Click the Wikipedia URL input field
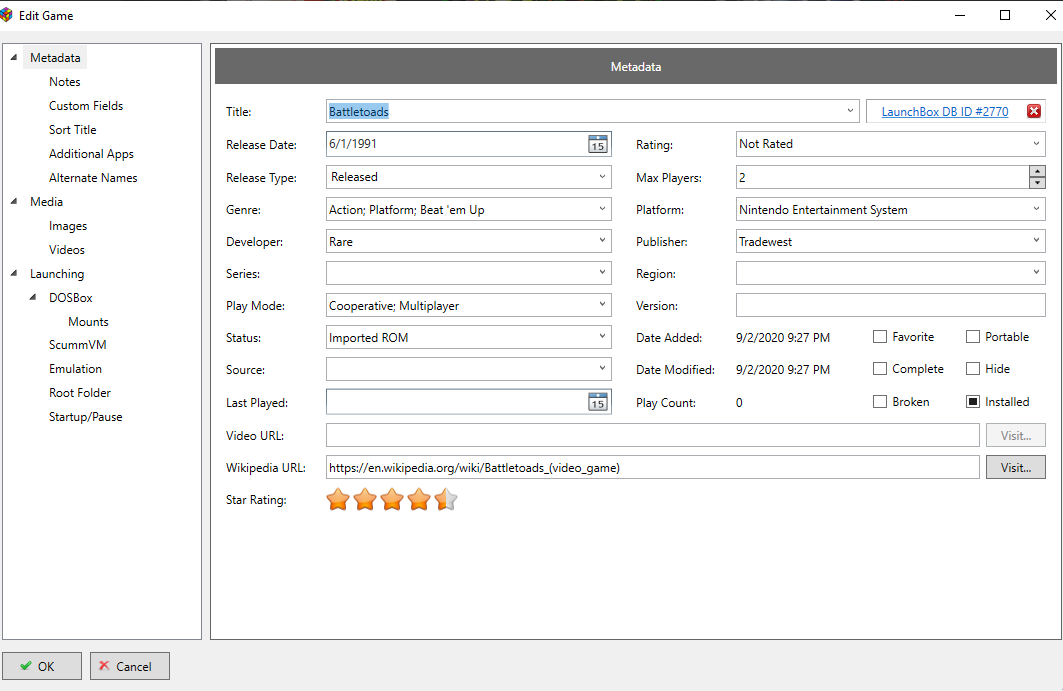Screen dimensions: 1063x691 tap(652, 467)
